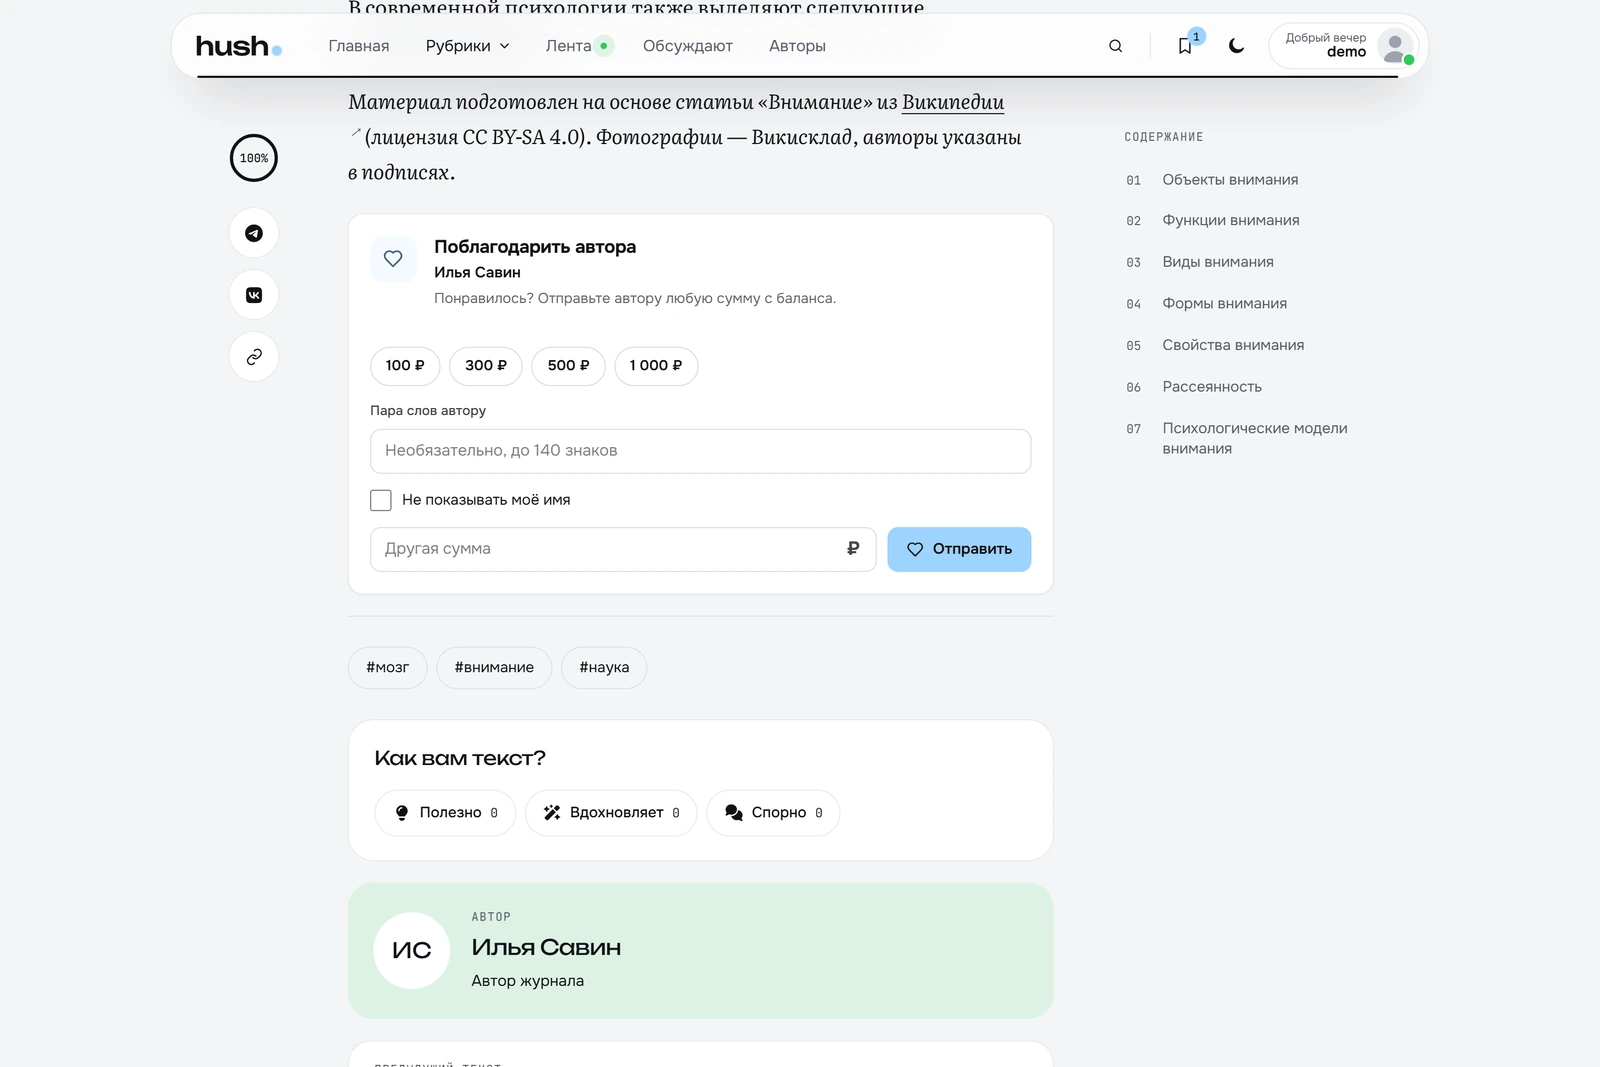This screenshot has width=1600, height=1067.
Task: Copy article link icon
Action: [254, 357]
